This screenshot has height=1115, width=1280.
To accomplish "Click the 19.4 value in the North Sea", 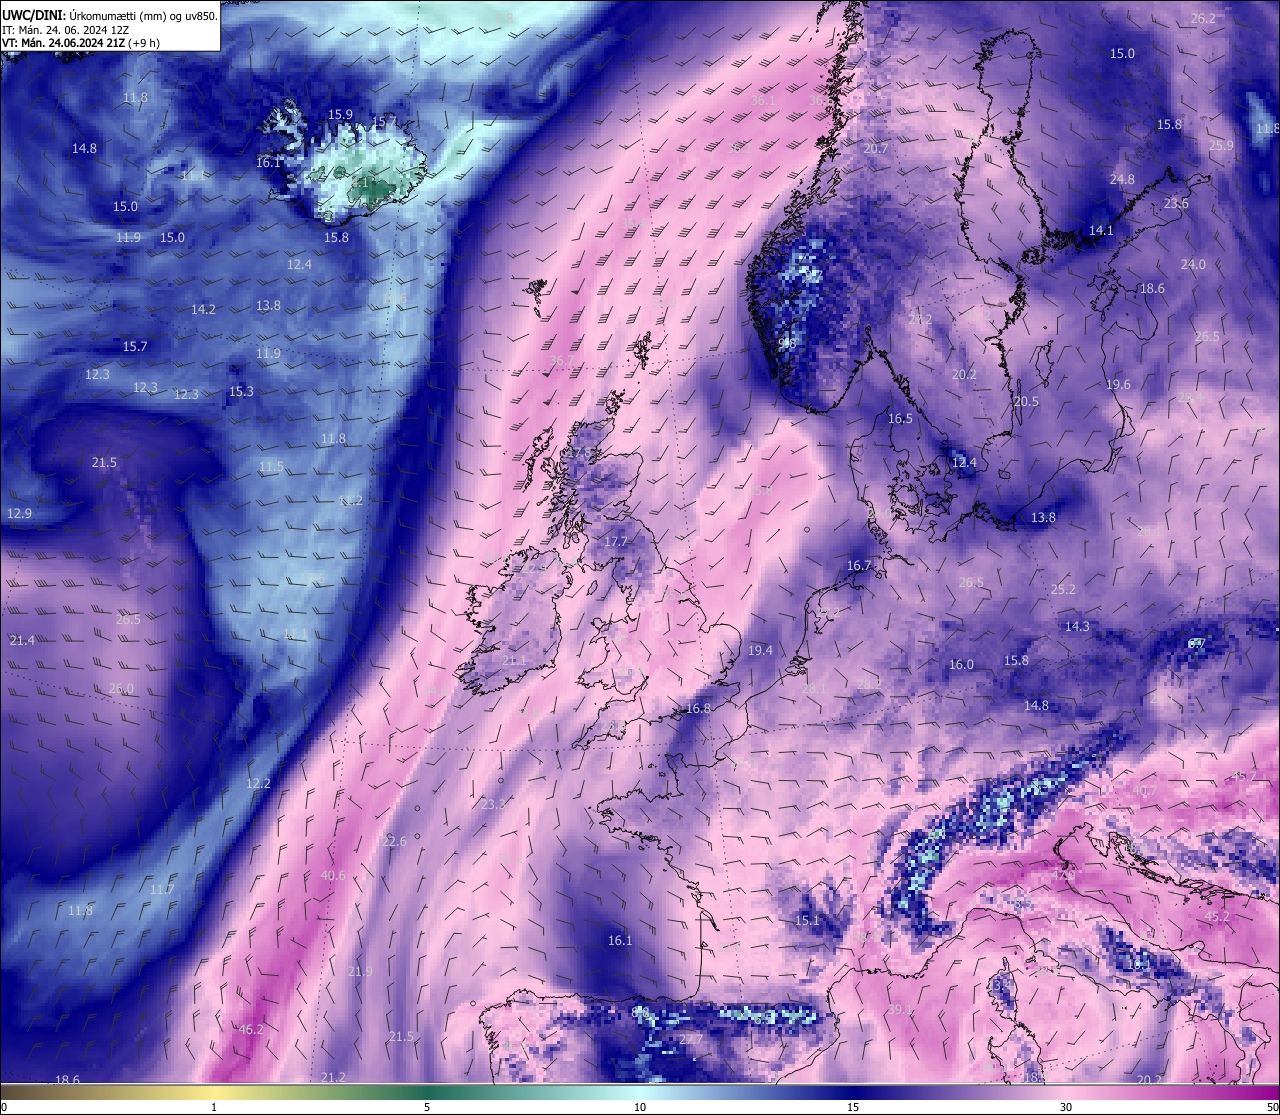I will 760,651.
